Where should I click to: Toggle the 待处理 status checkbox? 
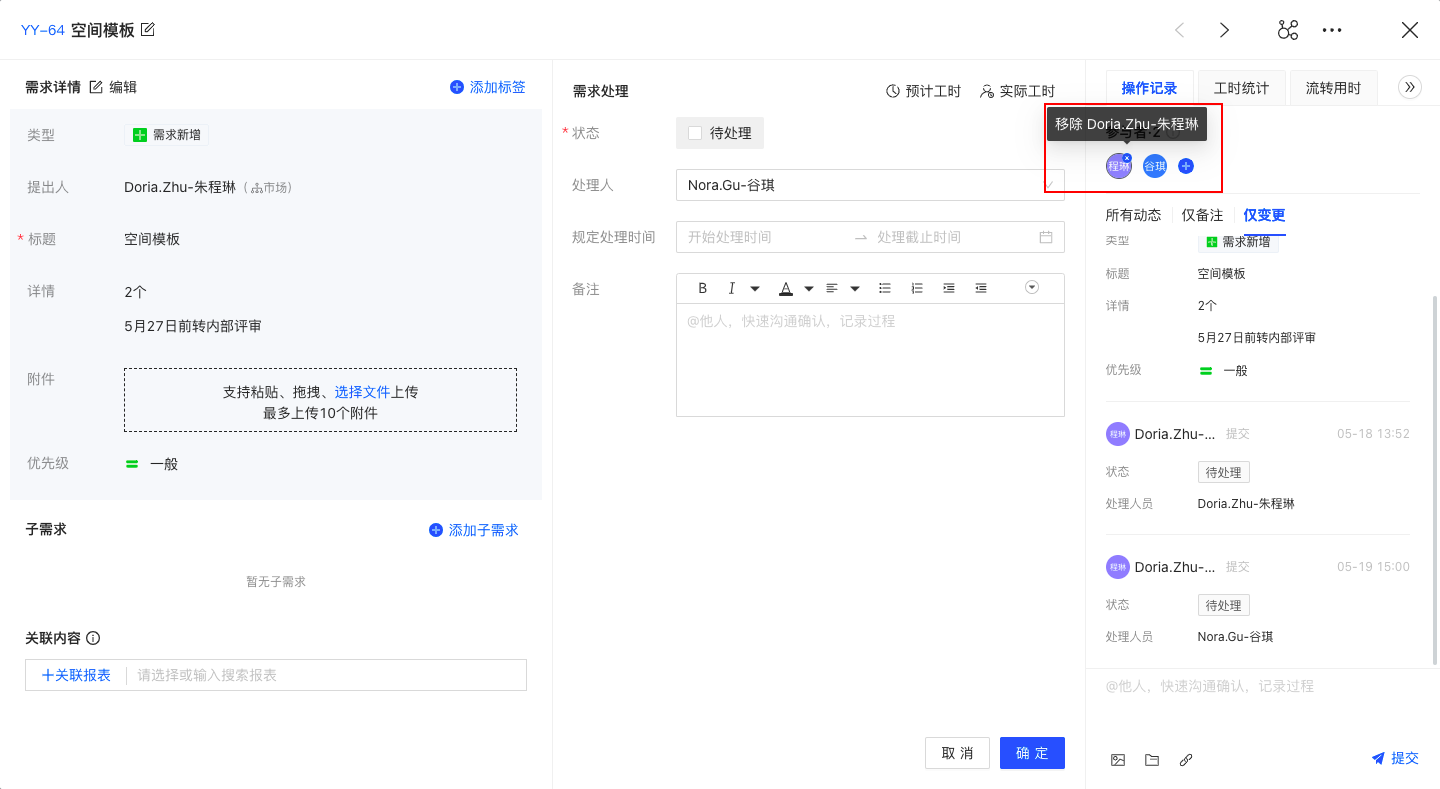click(695, 133)
